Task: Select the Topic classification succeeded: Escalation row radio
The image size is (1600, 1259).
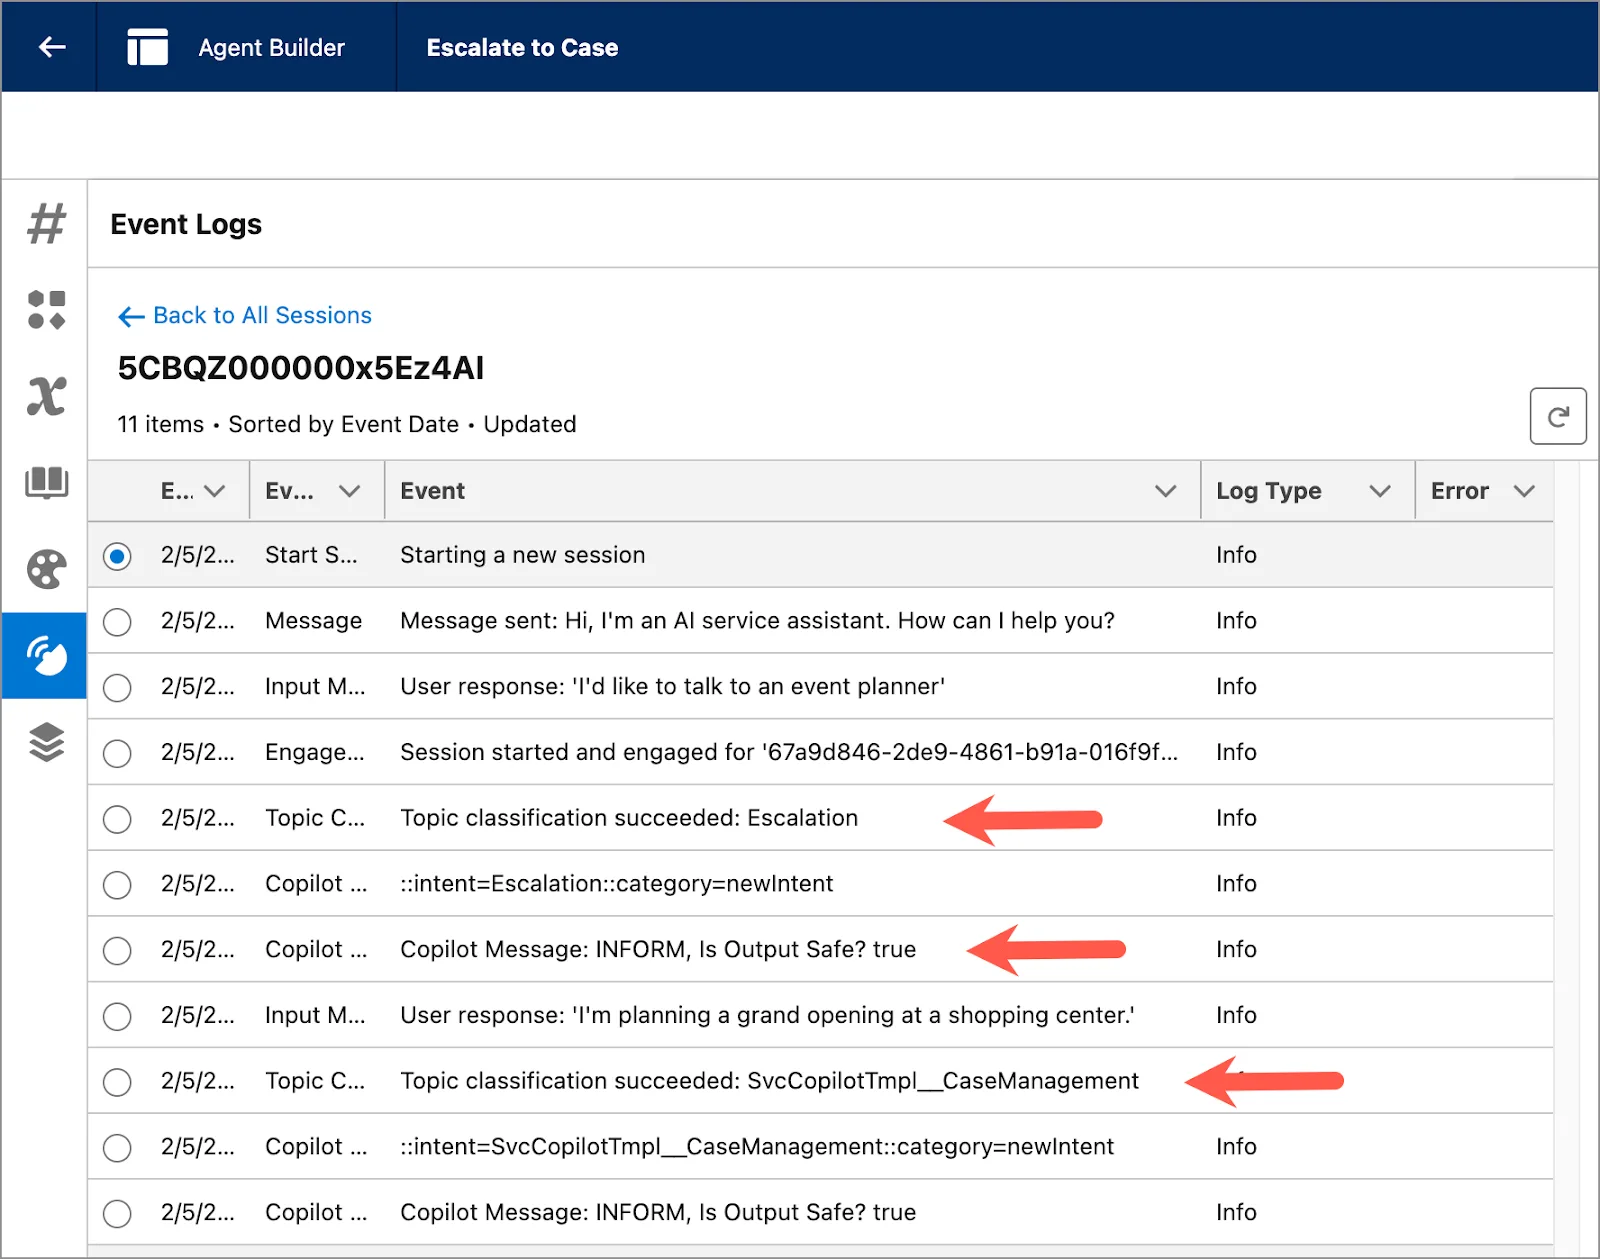Action: pyautogui.click(x=117, y=818)
